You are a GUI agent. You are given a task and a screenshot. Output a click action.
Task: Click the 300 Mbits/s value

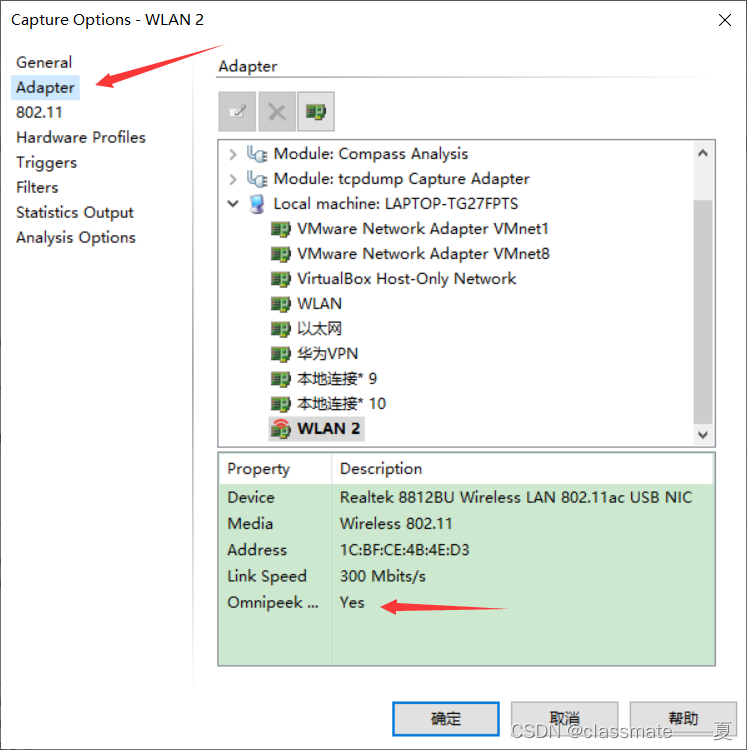pyautogui.click(x=383, y=576)
